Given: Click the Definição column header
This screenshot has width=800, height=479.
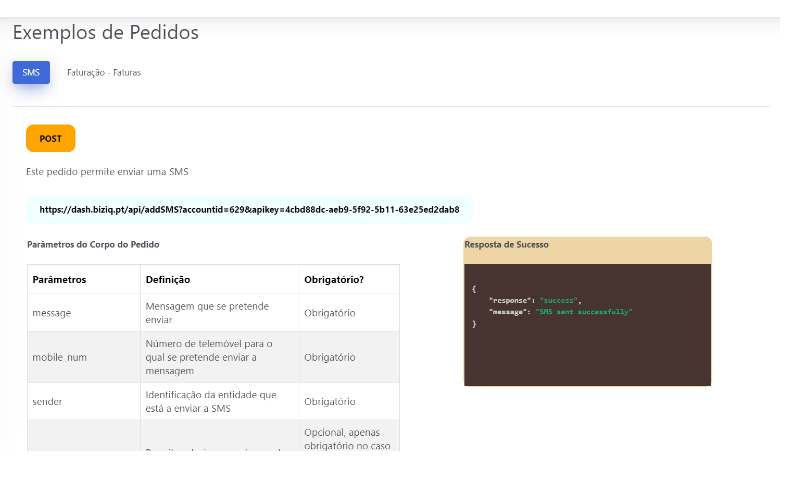Looking at the screenshot, I should [x=168, y=279].
